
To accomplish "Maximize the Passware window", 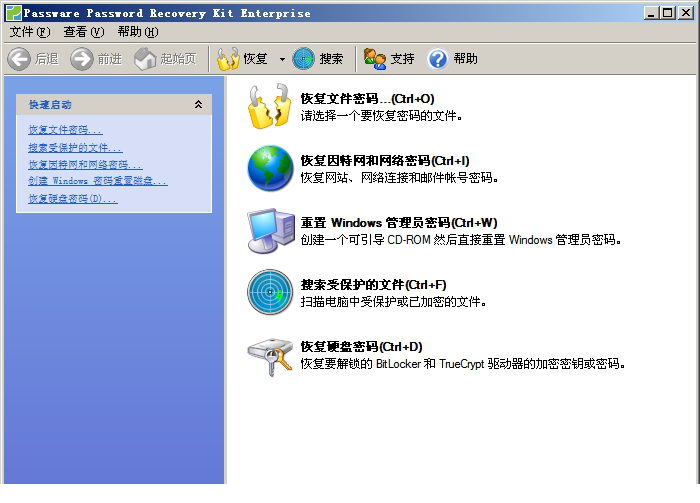I will [668, 13].
